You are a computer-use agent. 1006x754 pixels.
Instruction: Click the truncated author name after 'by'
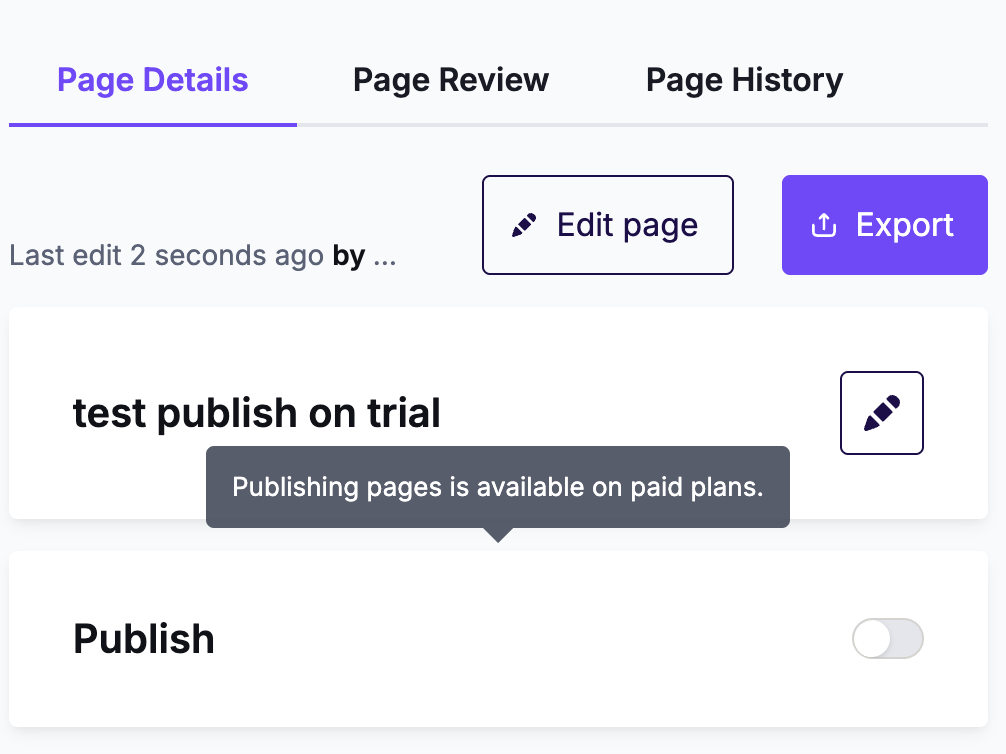coord(383,256)
